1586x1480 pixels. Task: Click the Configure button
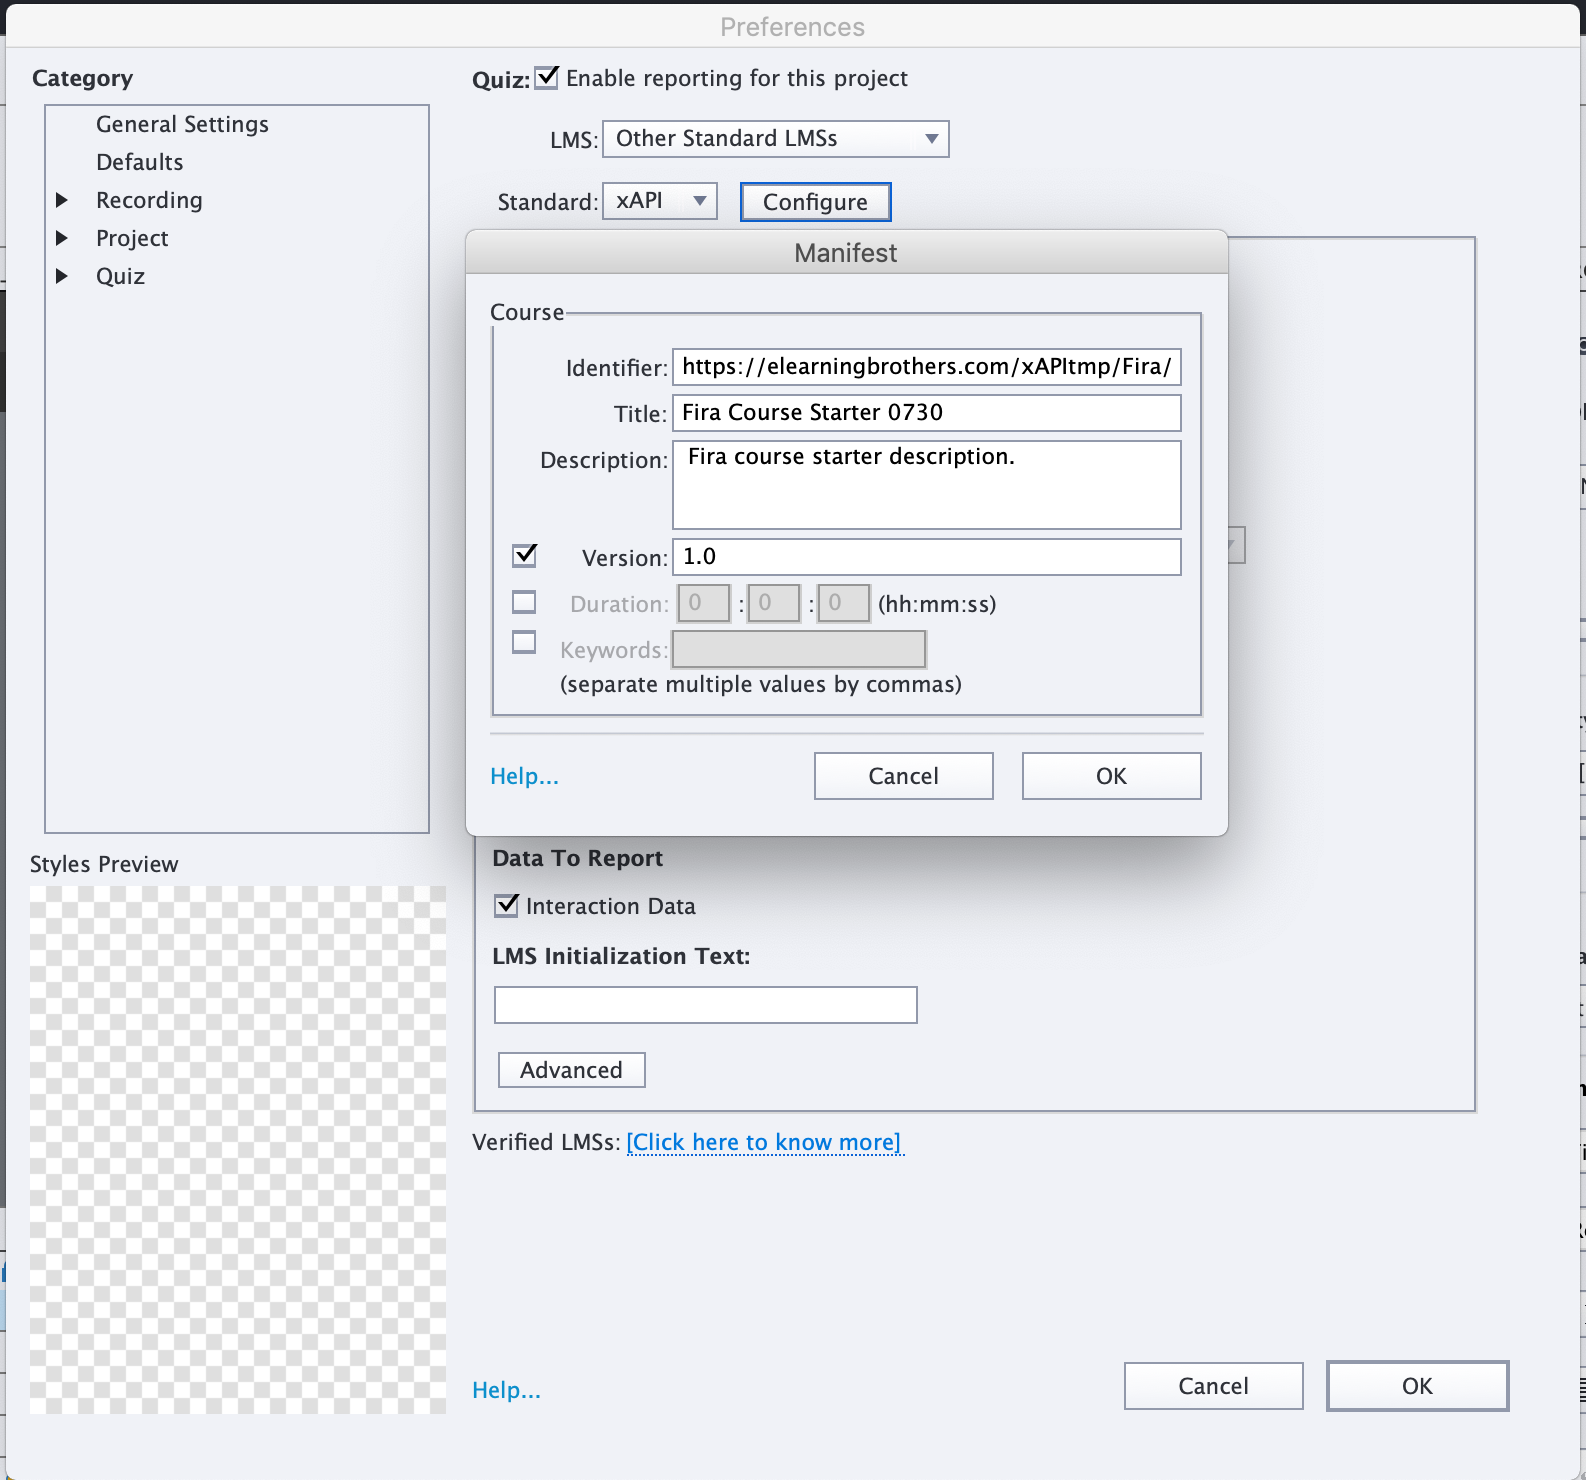pos(814,202)
